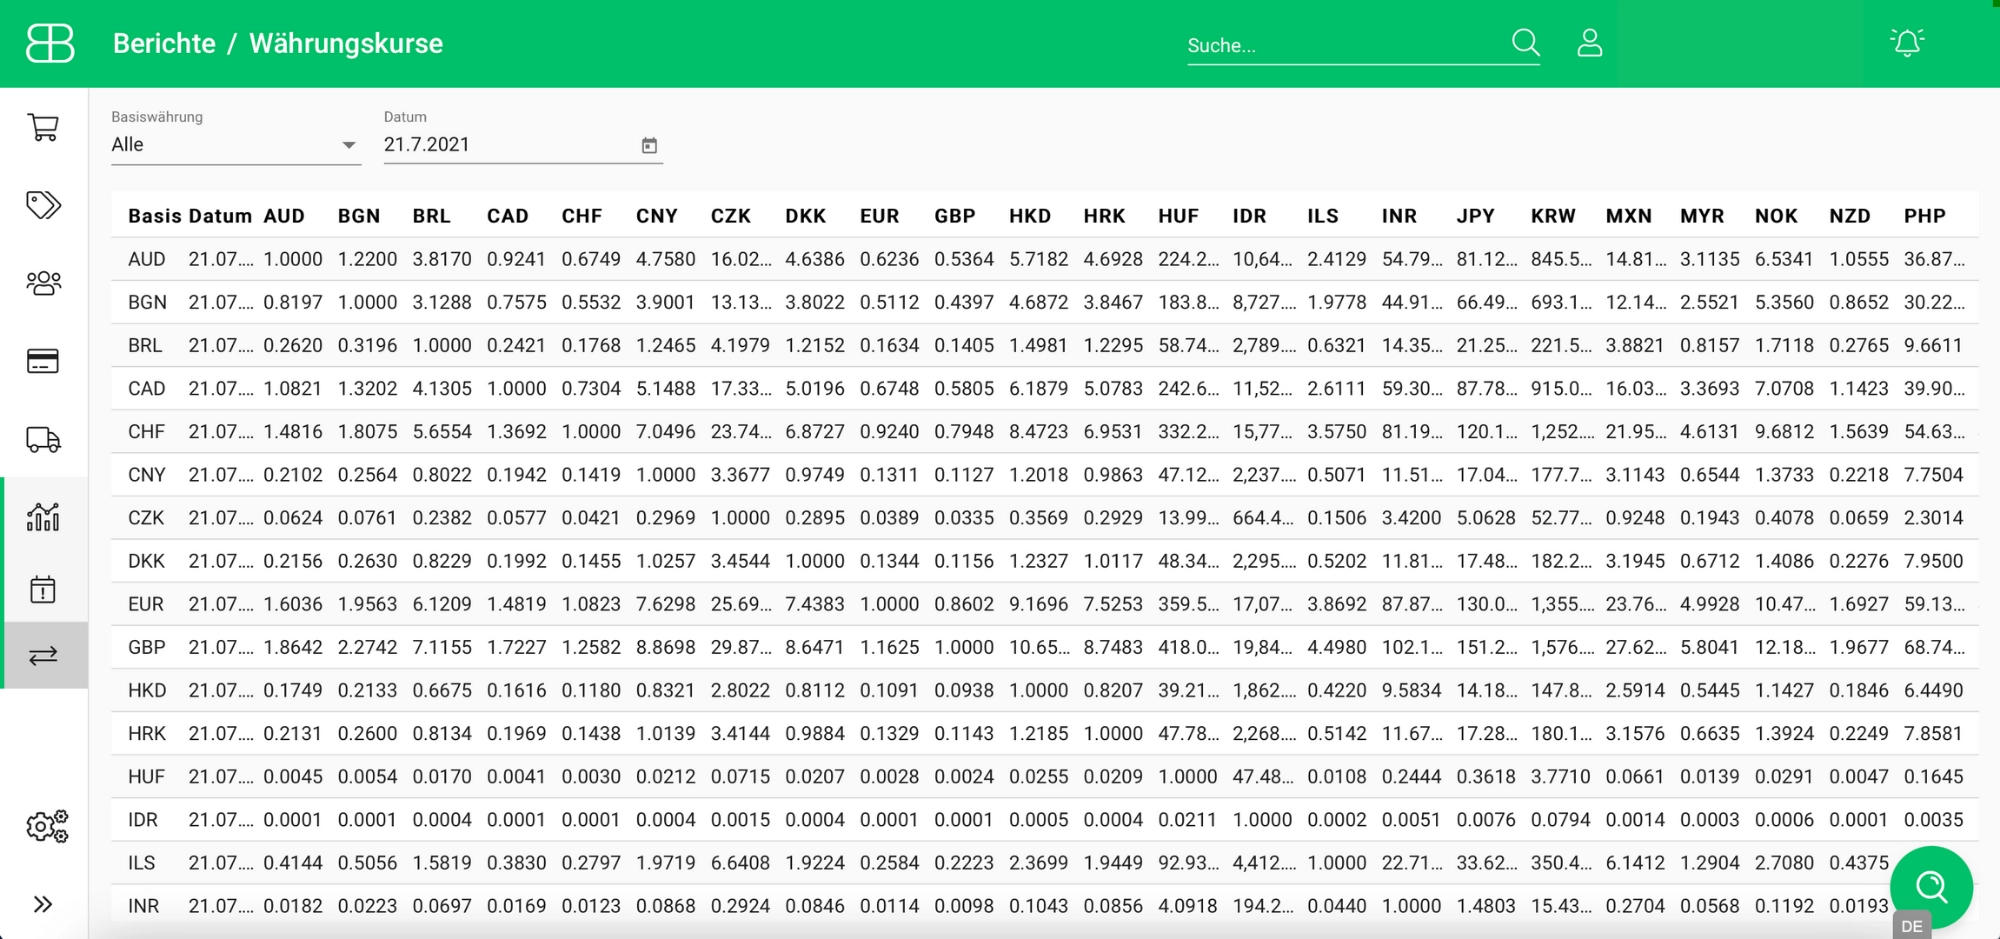Click the green floating search button
2000x939 pixels.
pyautogui.click(x=1931, y=886)
